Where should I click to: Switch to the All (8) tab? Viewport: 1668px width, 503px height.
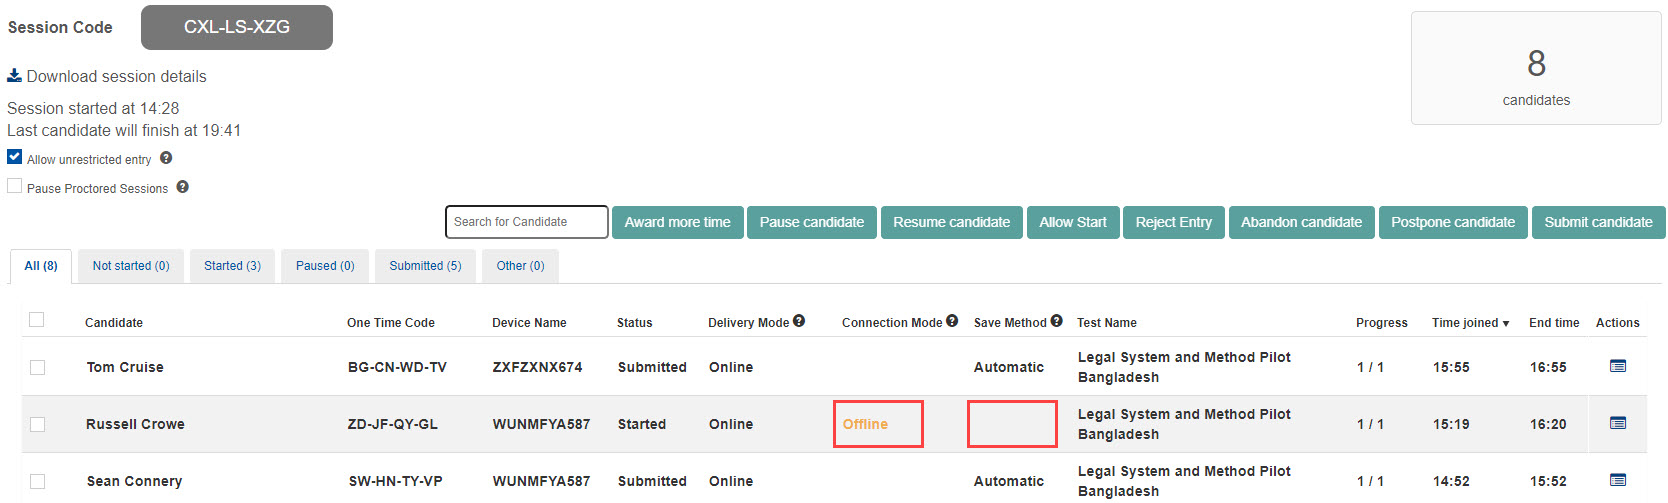click(x=41, y=266)
